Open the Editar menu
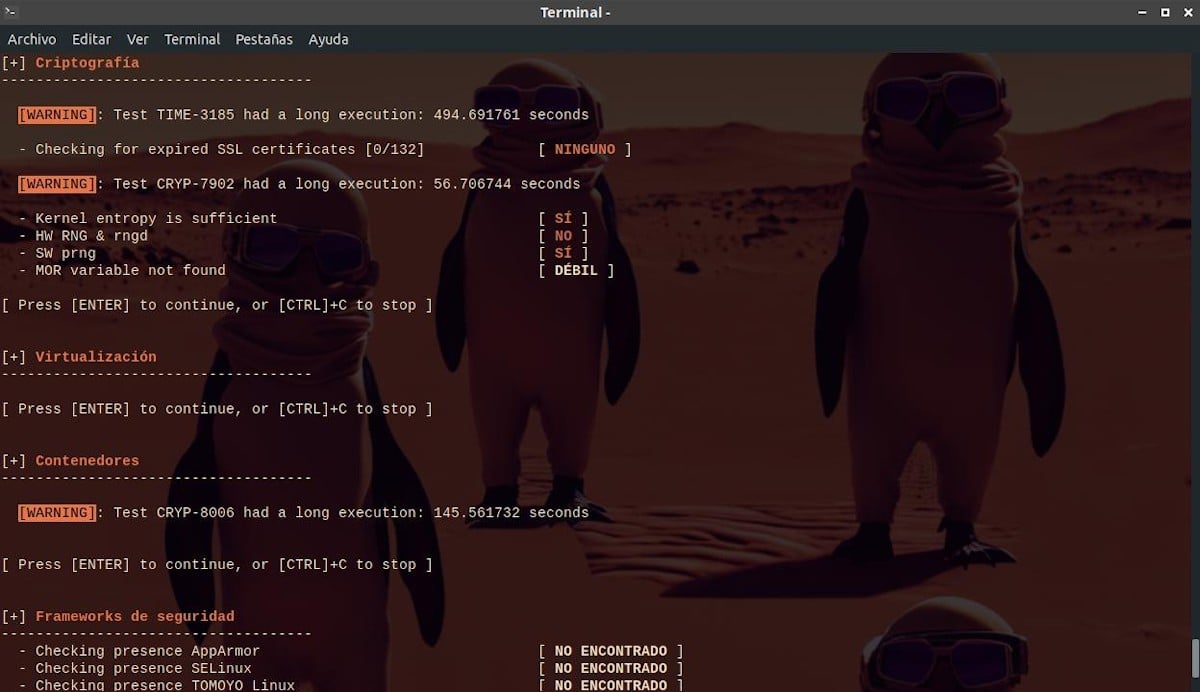The height and width of the screenshot is (692, 1200). [91, 39]
